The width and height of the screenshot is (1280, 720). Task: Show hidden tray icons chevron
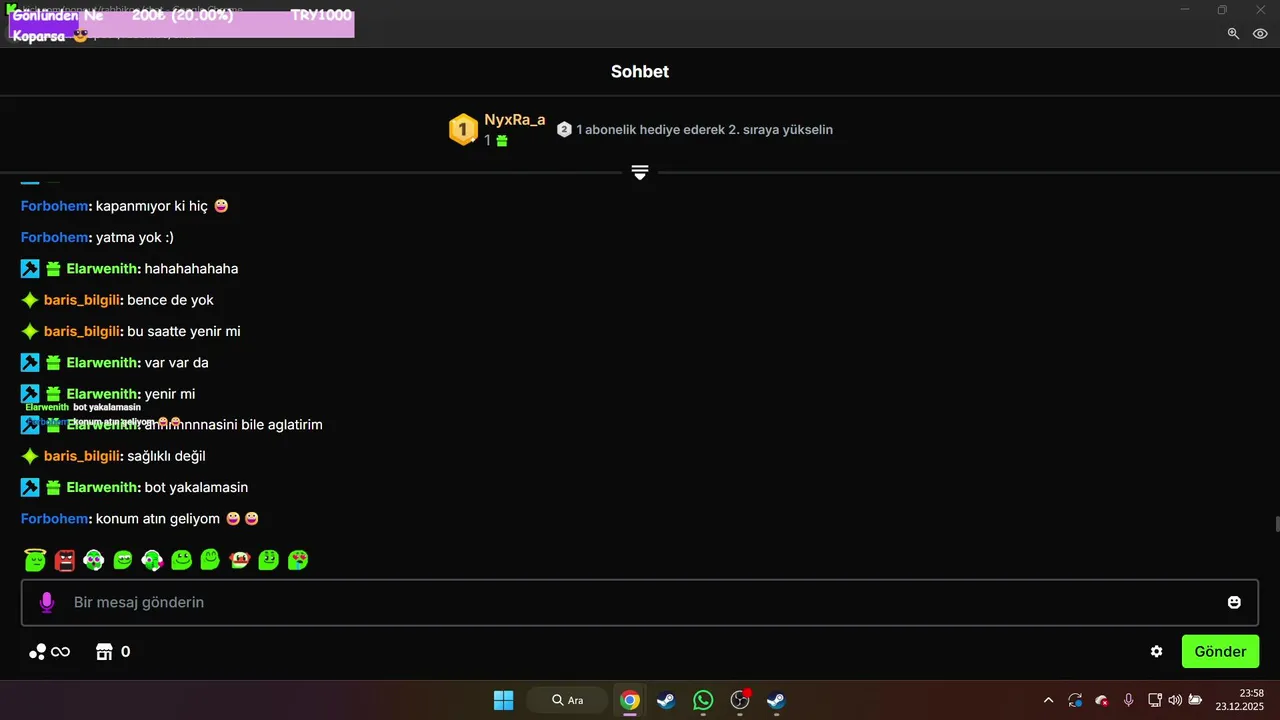point(1048,700)
